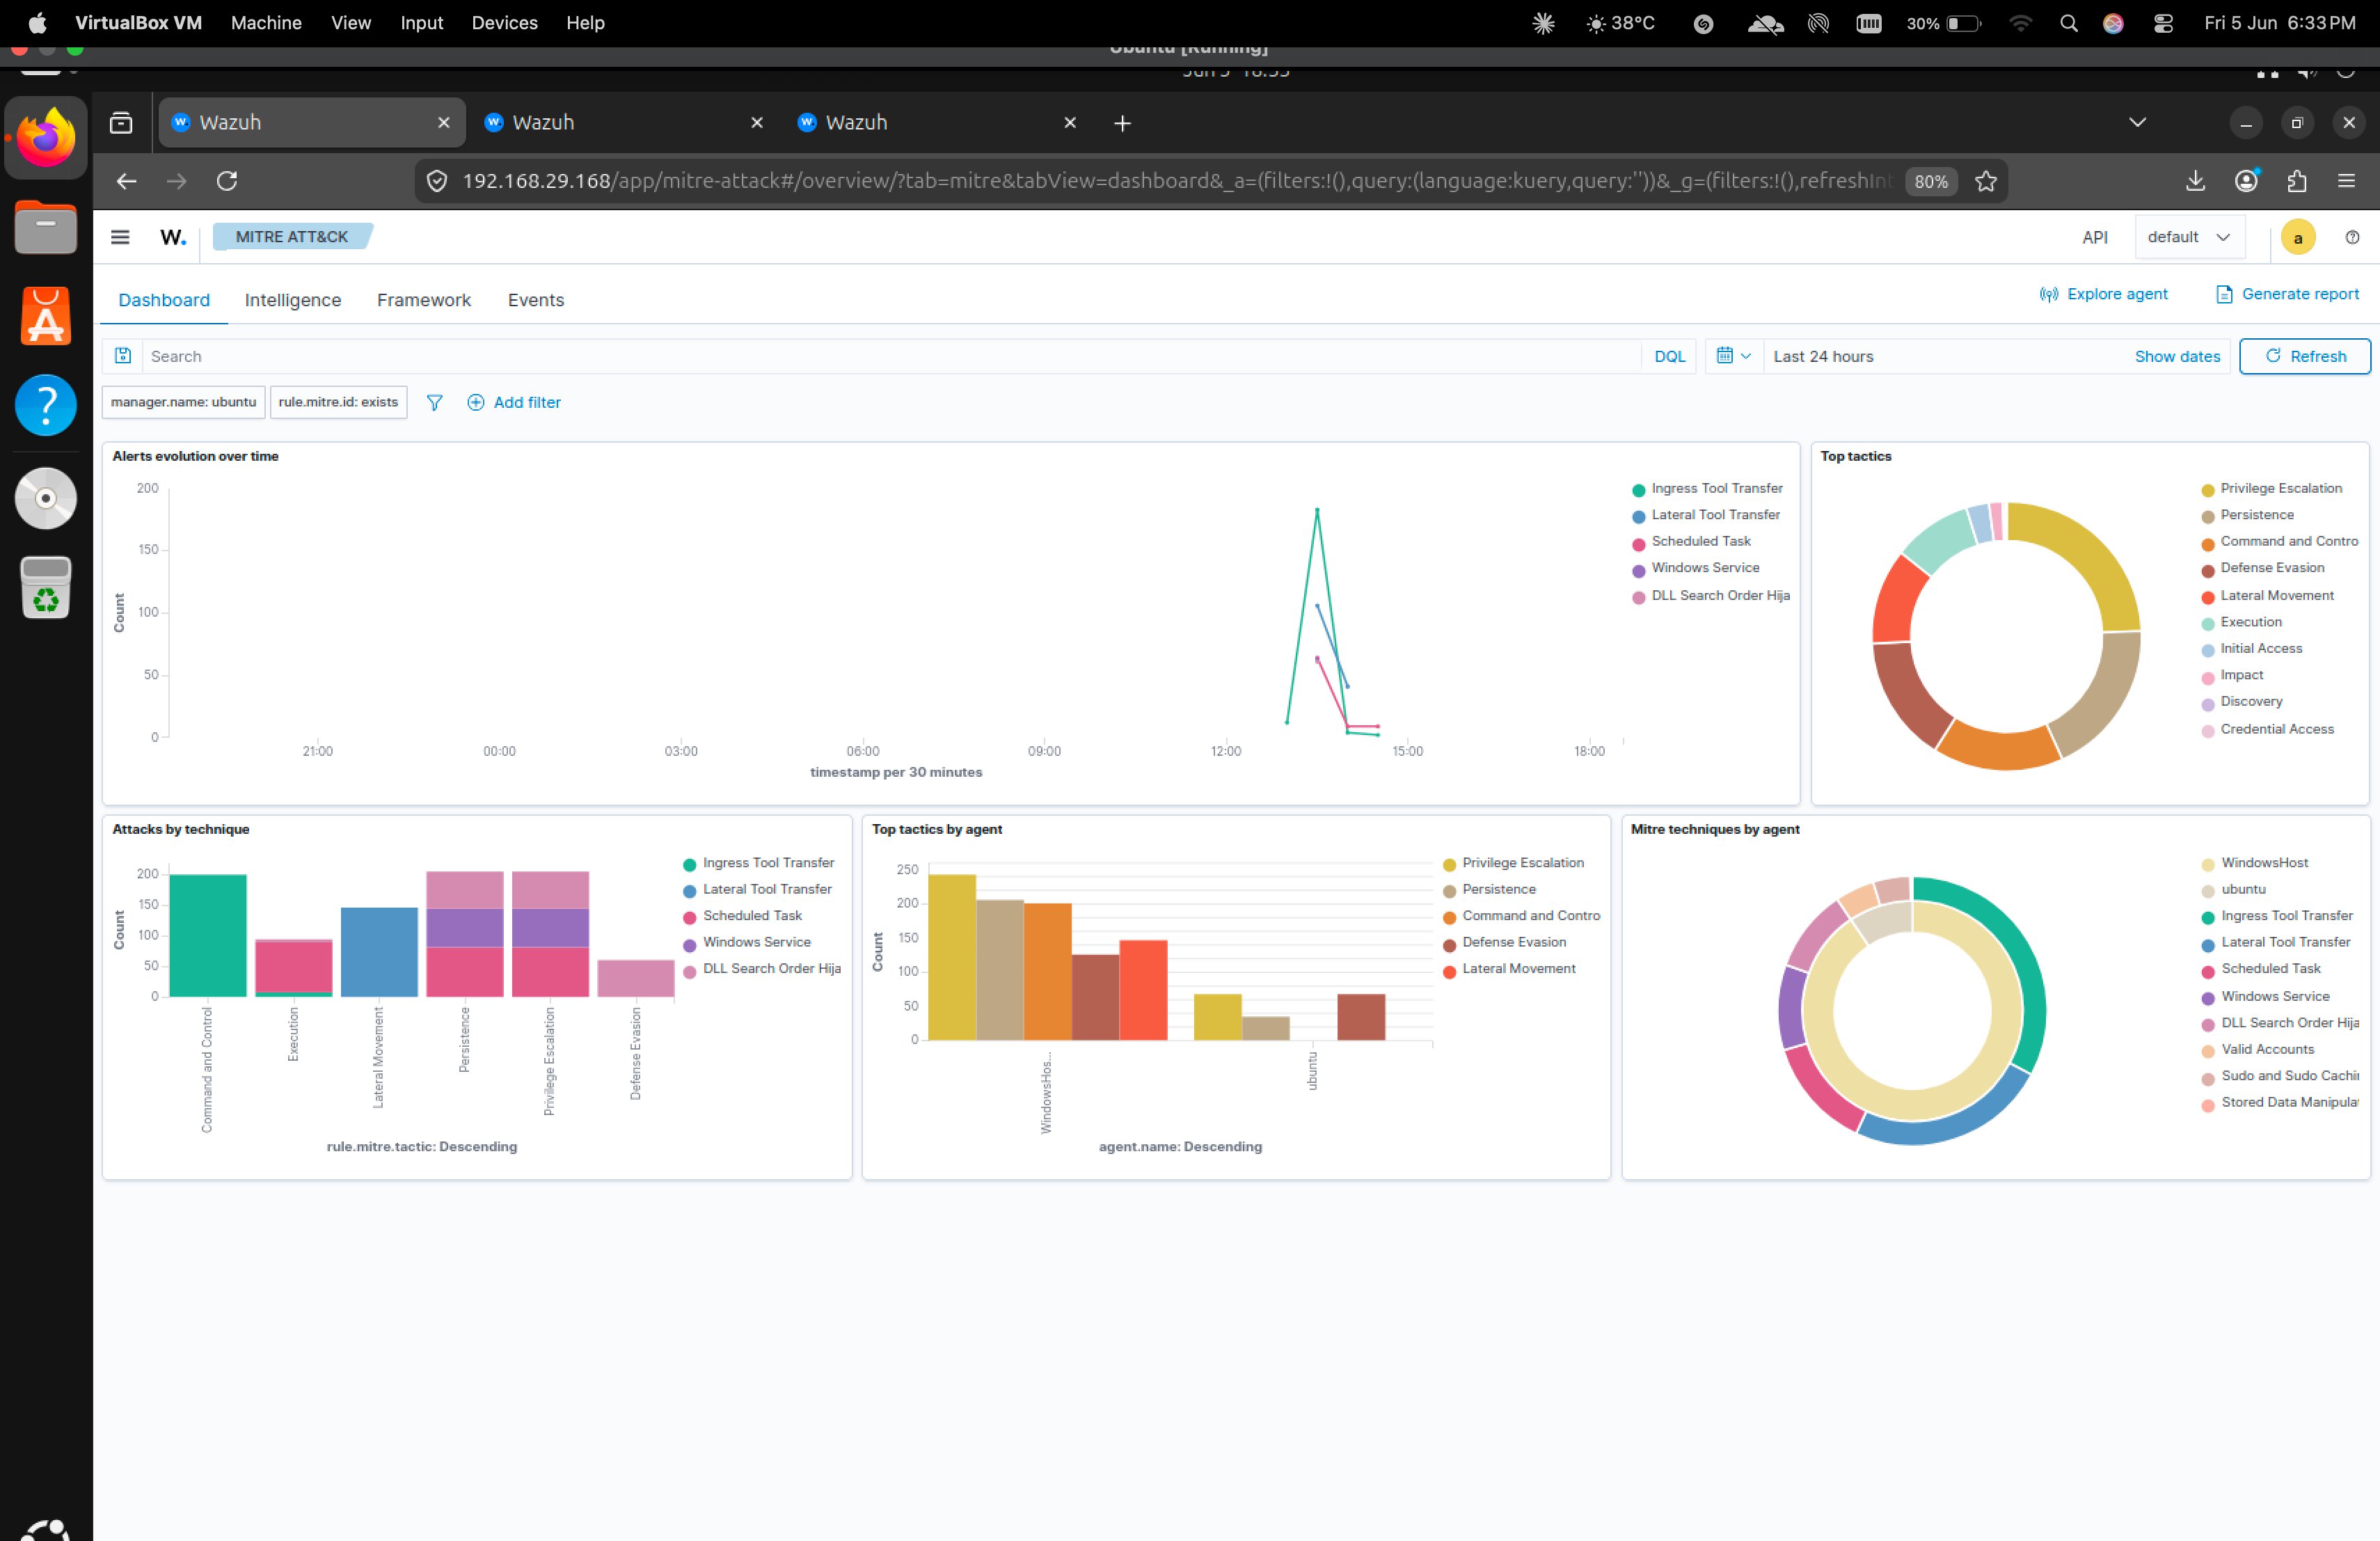Click the 80% zoom level indicator
Screen dimensions: 2380x1541
coord(1930,181)
